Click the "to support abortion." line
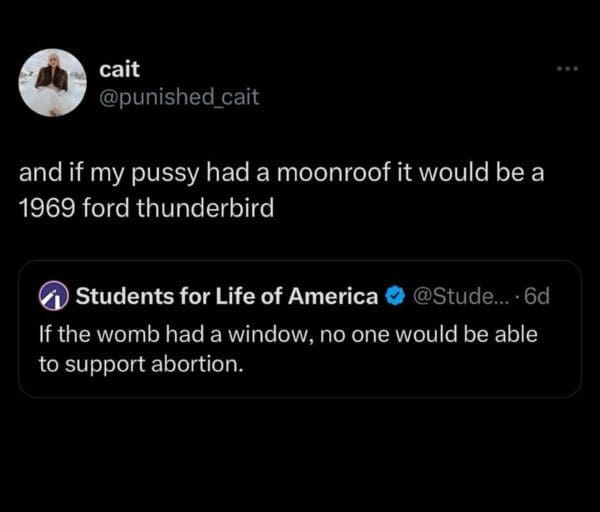This screenshot has width=600, height=512. 141,364
